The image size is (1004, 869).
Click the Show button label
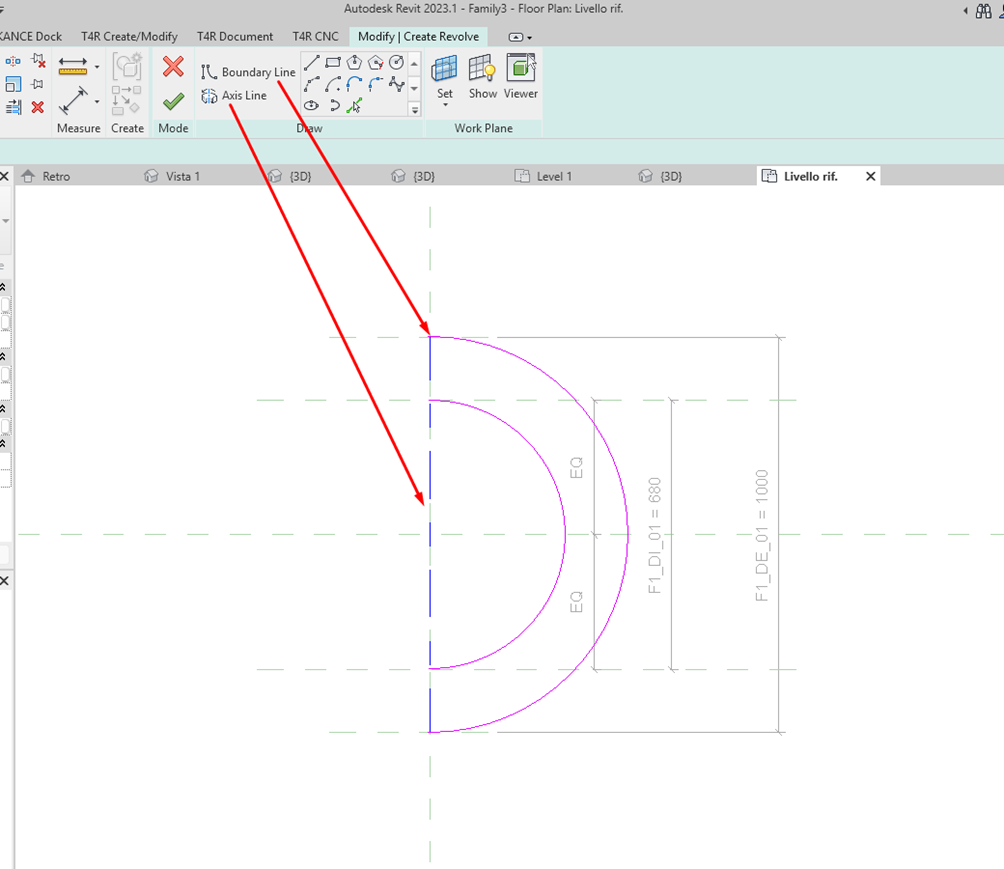click(483, 93)
